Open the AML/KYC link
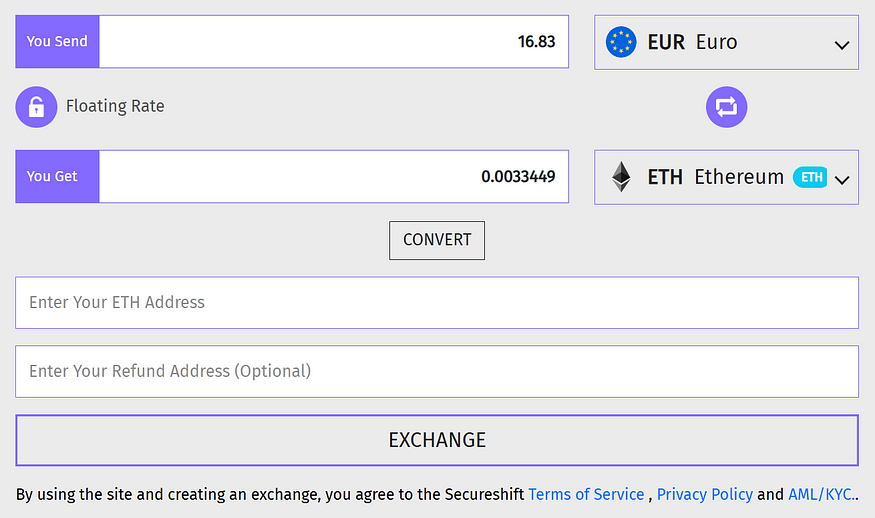Image resolution: width=875 pixels, height=518 pixels. click(x=821, y=494)
